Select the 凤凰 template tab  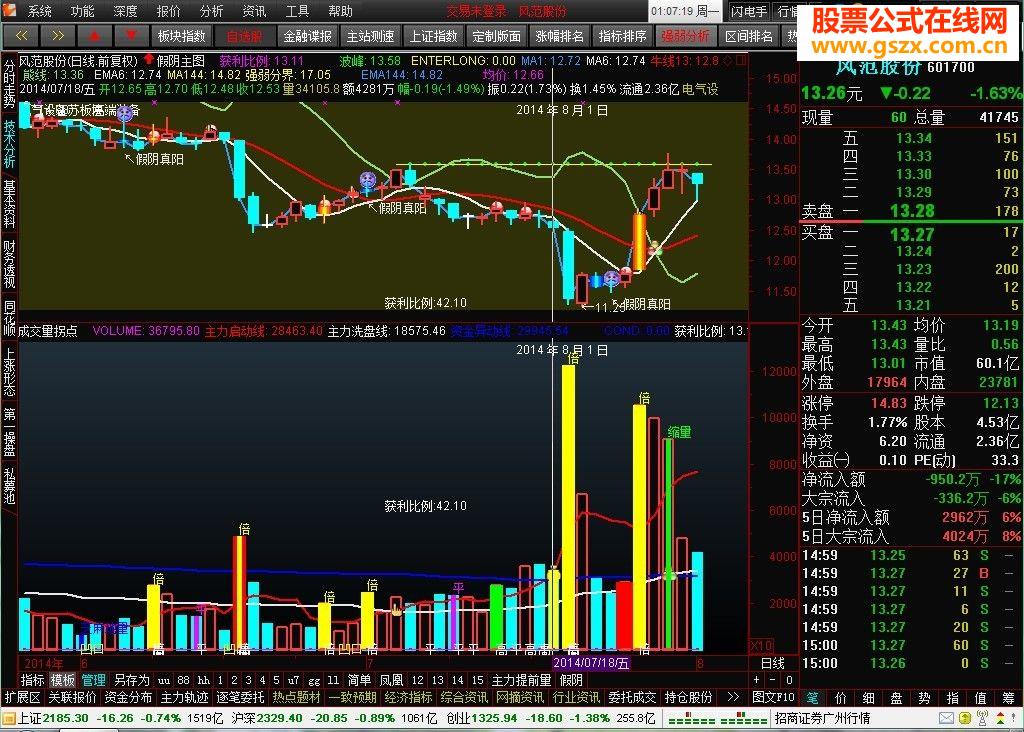(391, 680)
